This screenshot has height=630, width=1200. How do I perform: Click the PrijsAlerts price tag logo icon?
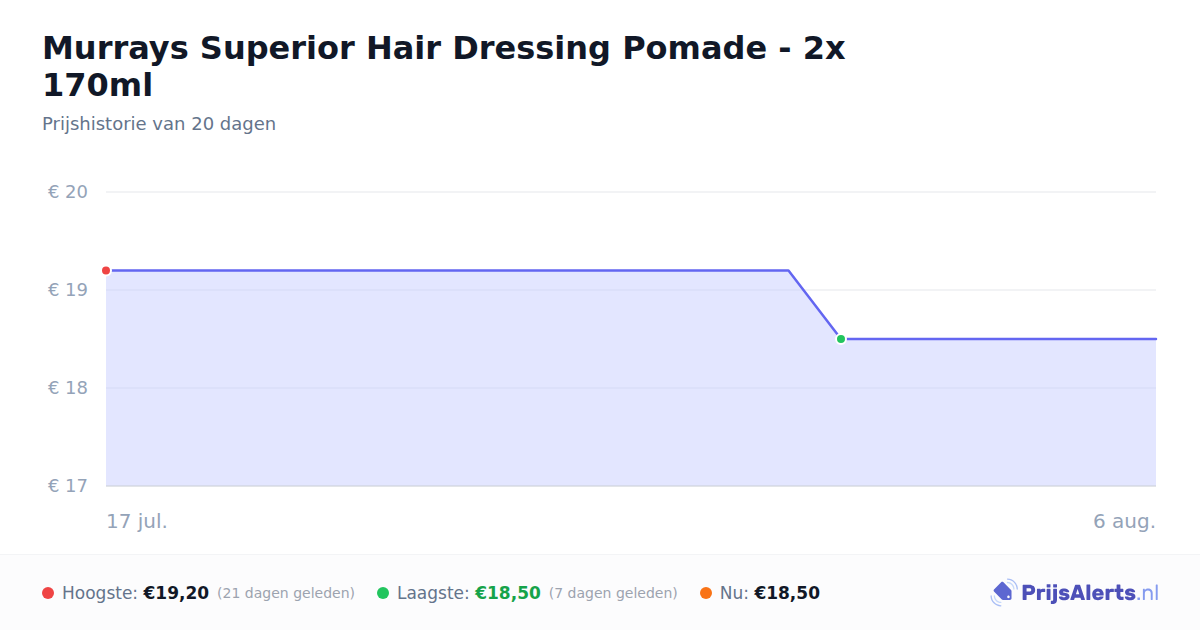1004,593
